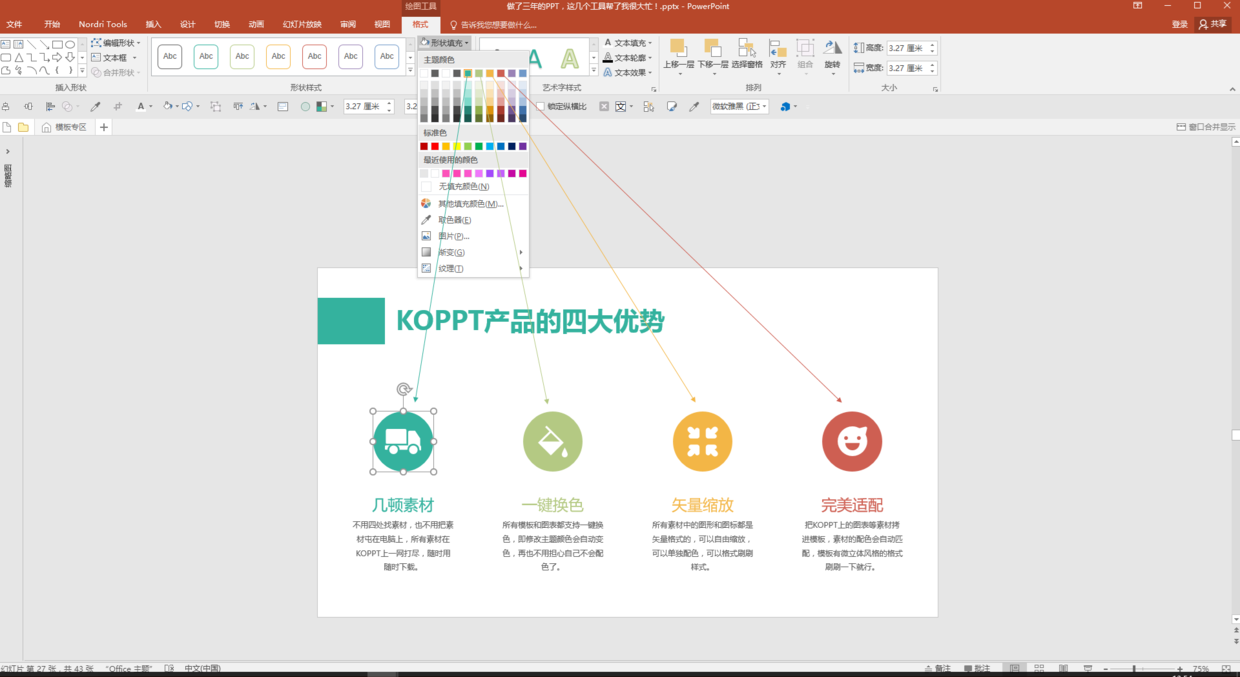Select the paint bucket circle icon on slide
This screenshot has width=1240, height=677.
click(552, 441)
